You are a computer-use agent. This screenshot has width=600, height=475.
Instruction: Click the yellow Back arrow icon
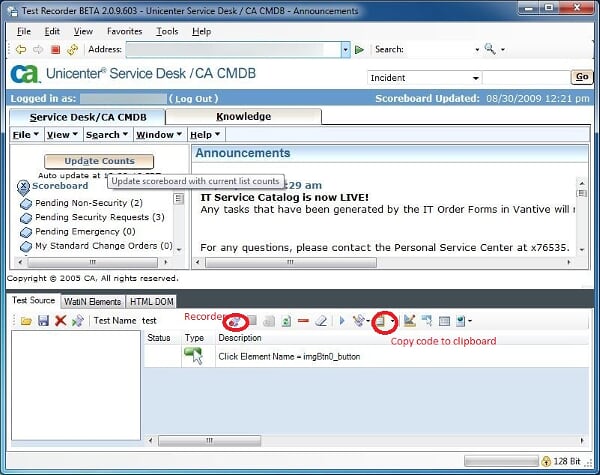coord(21,49)
